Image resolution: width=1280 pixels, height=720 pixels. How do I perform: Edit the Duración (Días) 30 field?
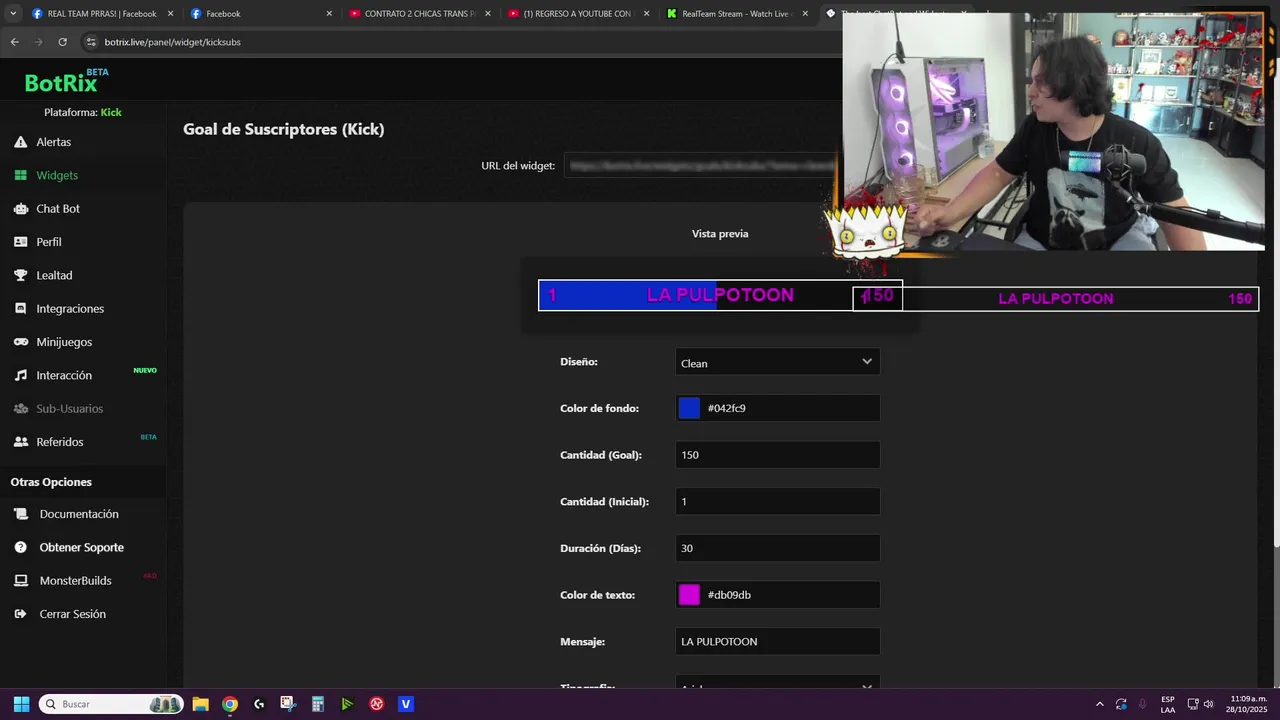pos(778,548)
